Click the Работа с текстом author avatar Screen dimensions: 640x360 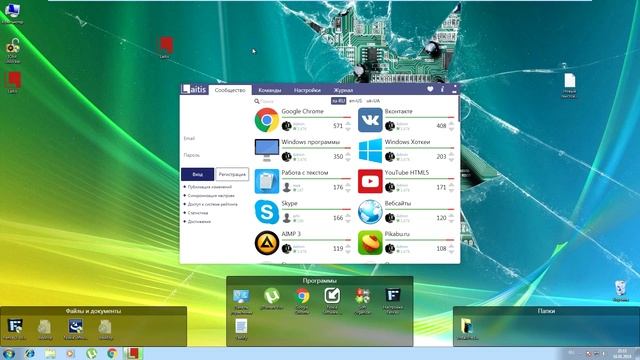(x=287, y=187)
